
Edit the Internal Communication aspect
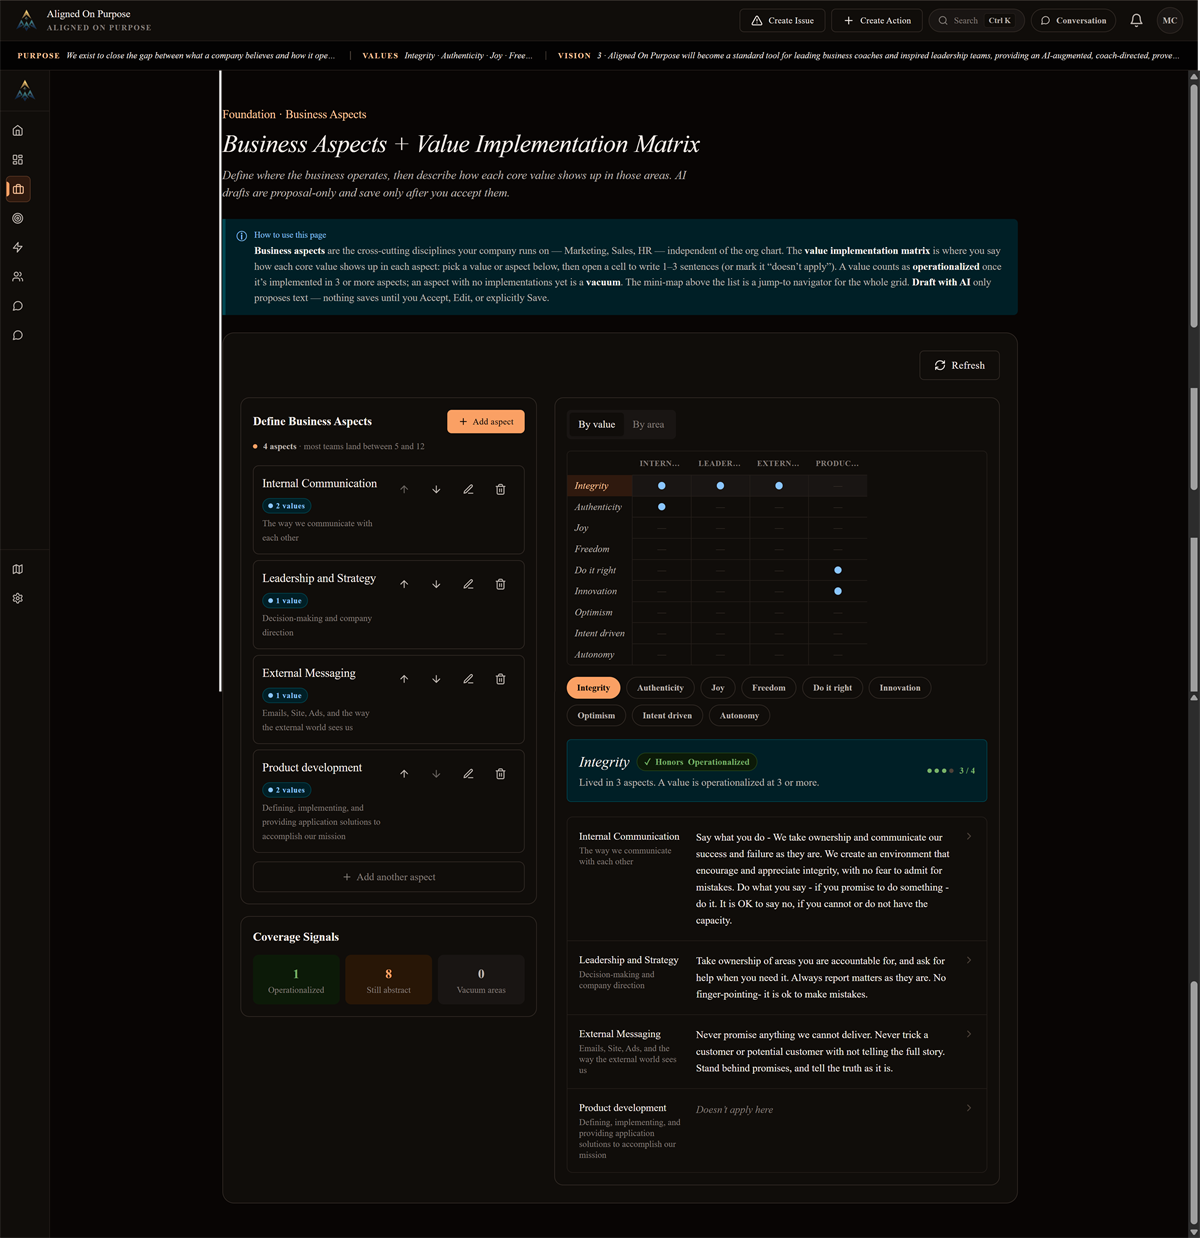pyautogui.click(x=468, y=489)
